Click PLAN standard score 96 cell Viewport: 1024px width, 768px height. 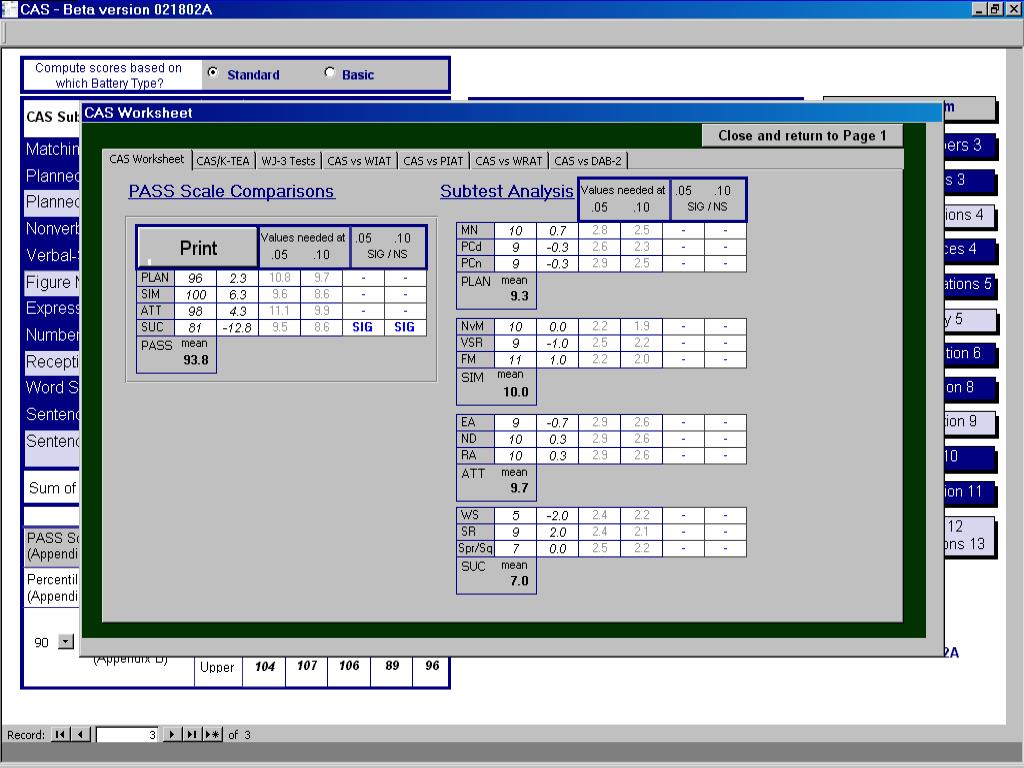(x=195, y=278)
